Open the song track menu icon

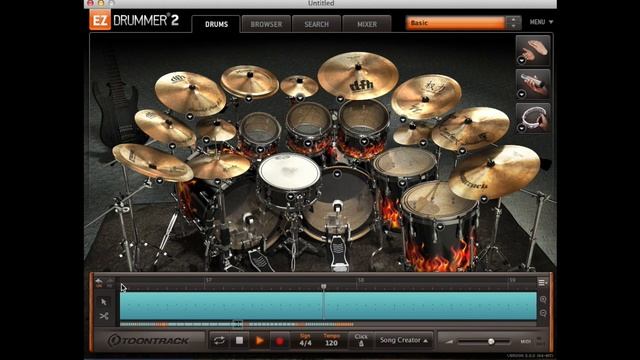click(542, 282)
